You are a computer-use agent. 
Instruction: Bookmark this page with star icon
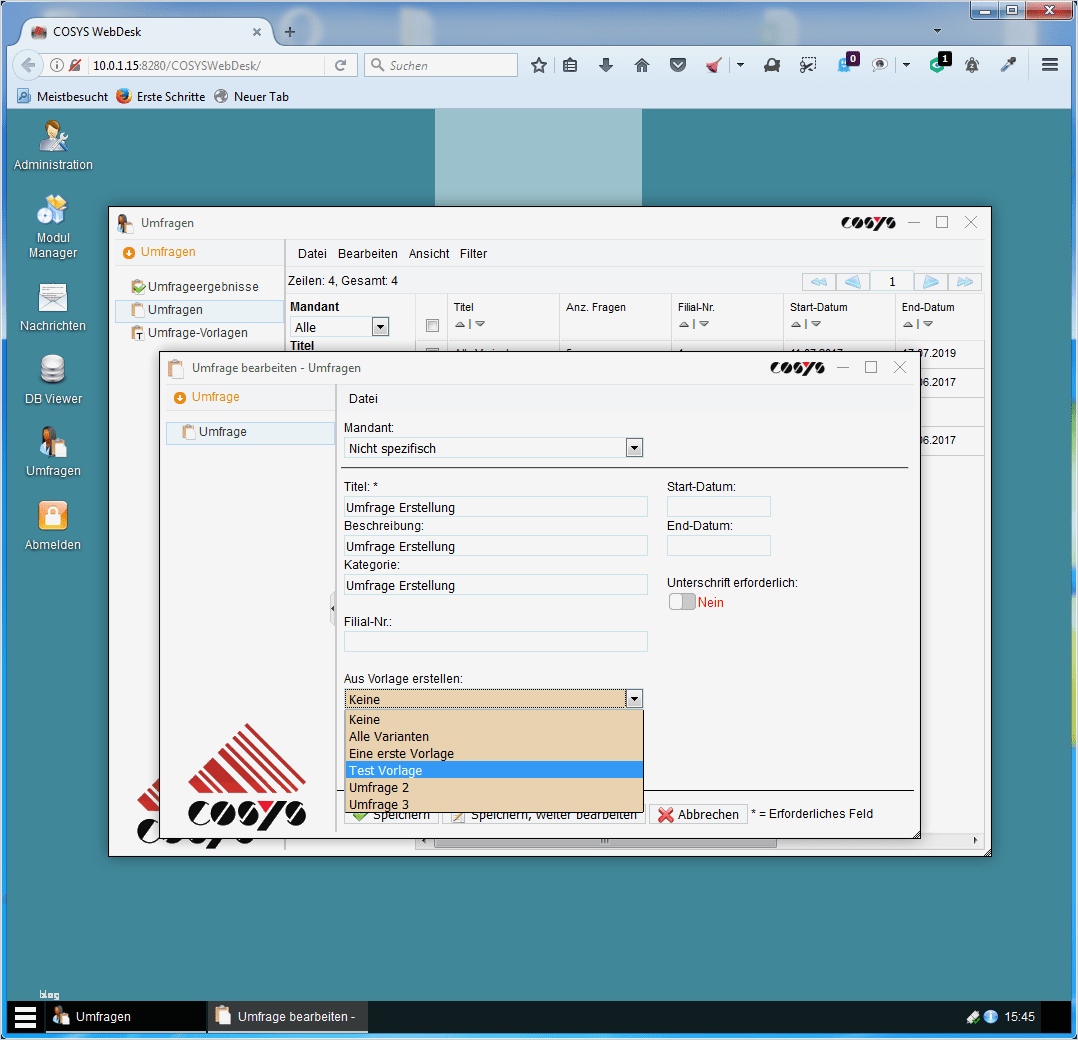539,65
